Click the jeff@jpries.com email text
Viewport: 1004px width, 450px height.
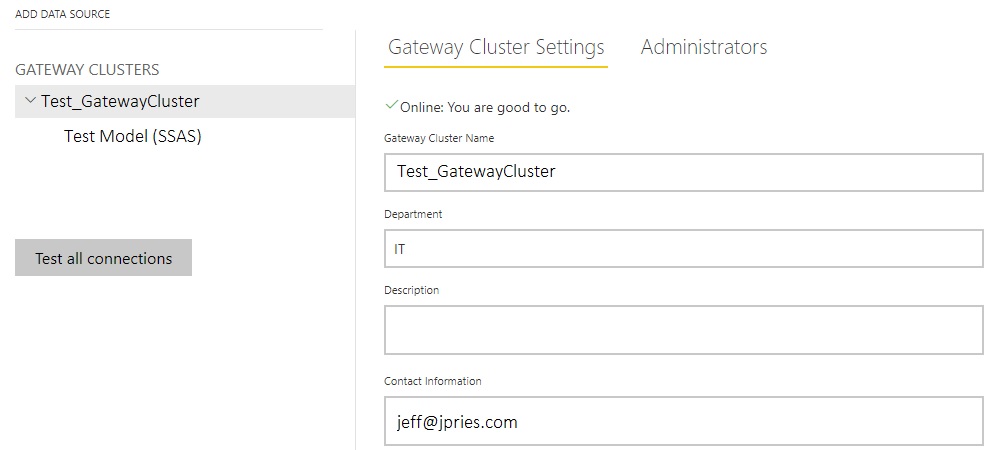click(x=457, y=422)
